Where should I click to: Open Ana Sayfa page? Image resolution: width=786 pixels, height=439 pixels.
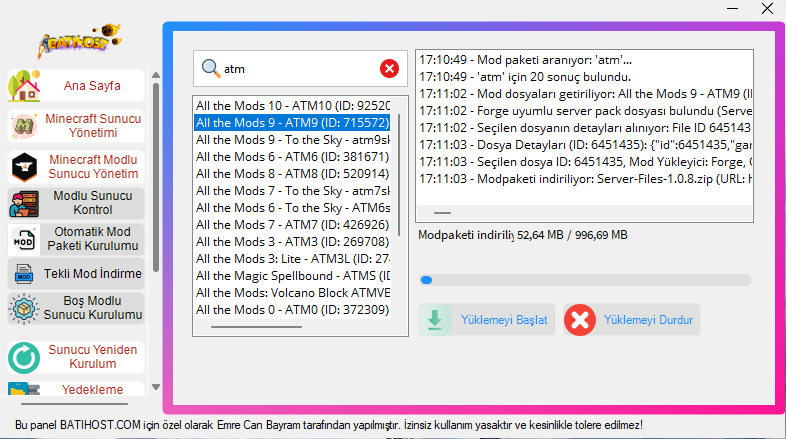pos(76,86)
